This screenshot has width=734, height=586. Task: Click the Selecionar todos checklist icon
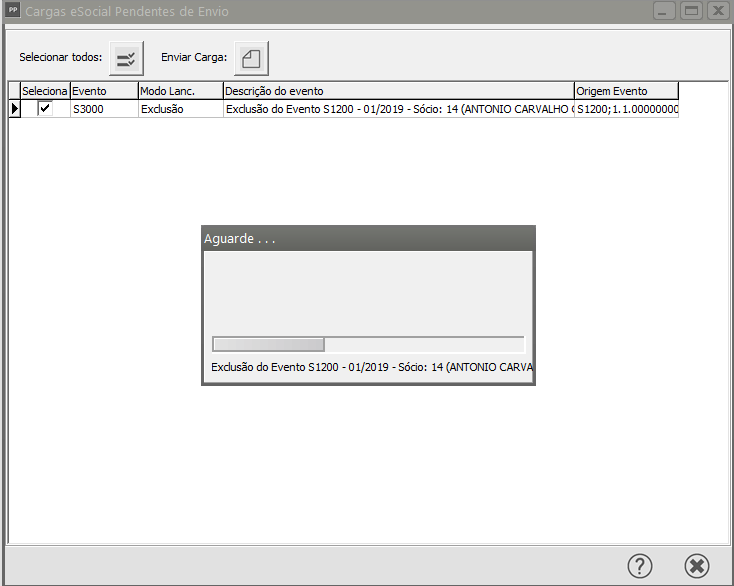click(x=126, y=58)
